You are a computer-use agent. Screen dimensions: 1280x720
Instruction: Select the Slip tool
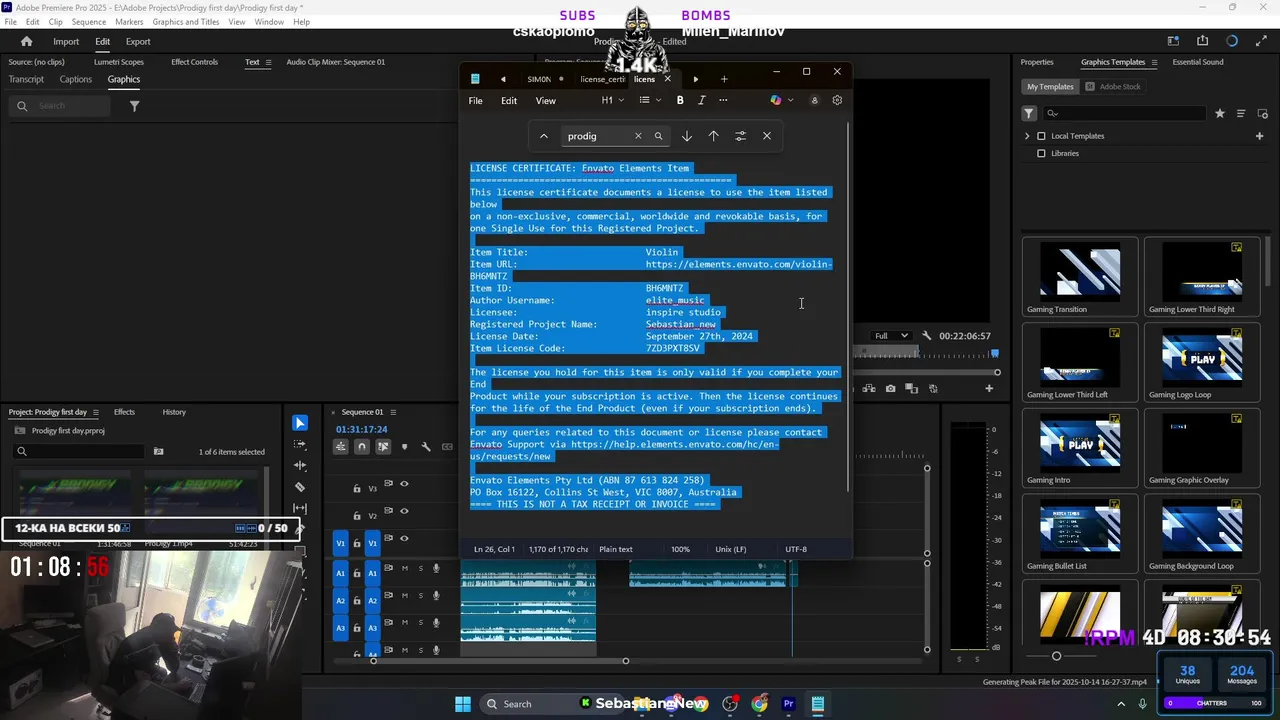(x=300, y=508)
